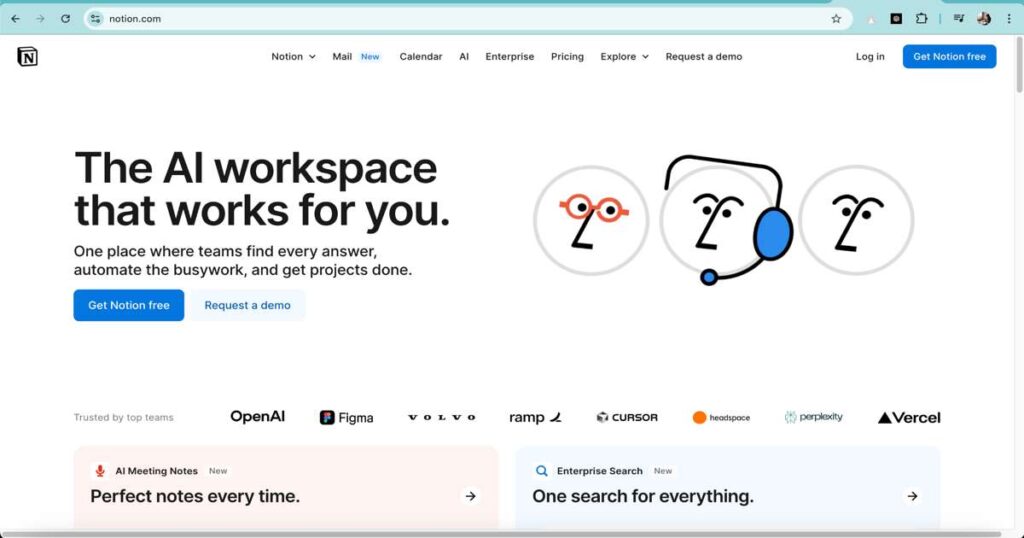Reload the page

pyautogui.click(x=65, y=19)
